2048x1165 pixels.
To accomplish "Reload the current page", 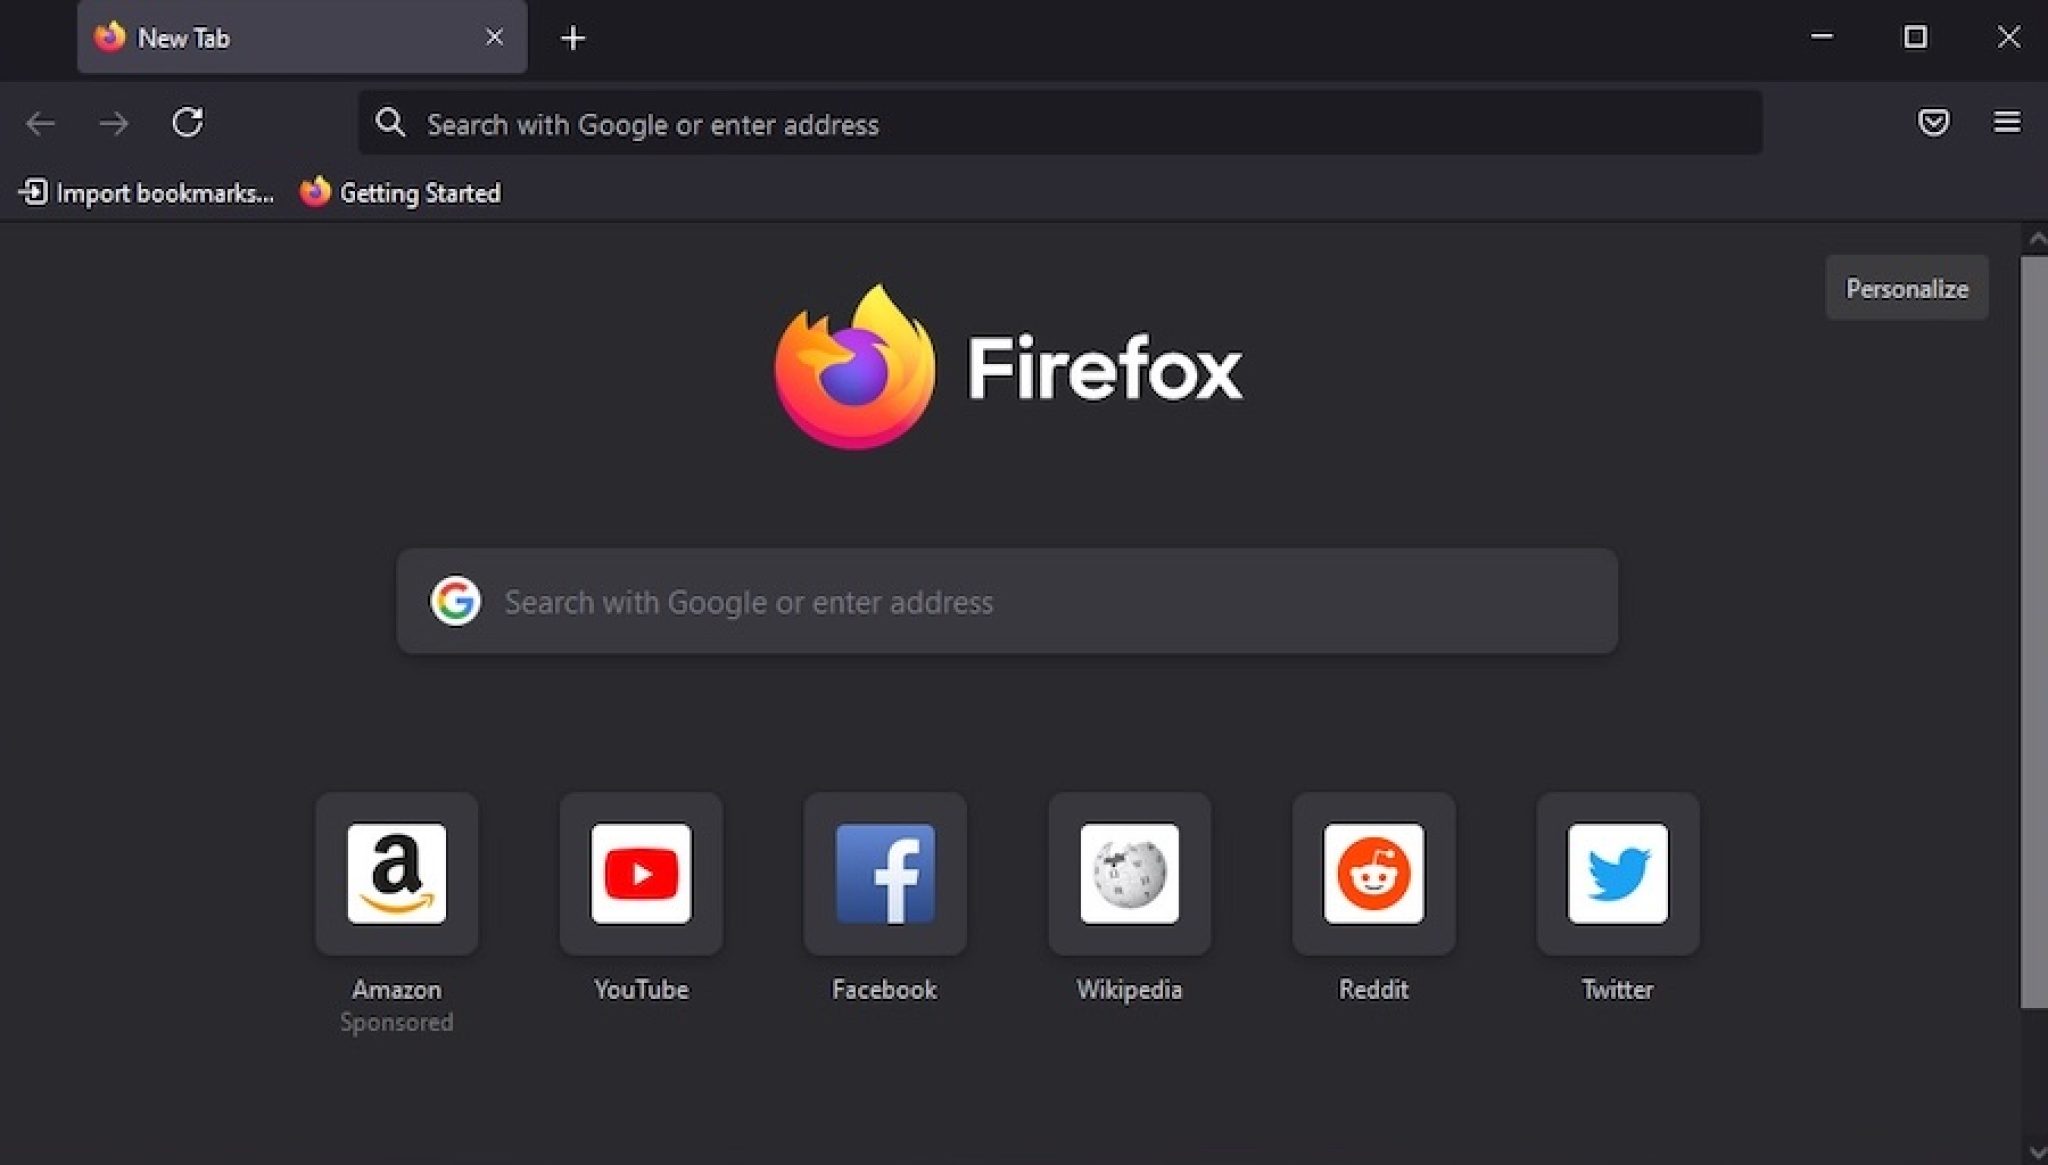I will tap(187, 123).
